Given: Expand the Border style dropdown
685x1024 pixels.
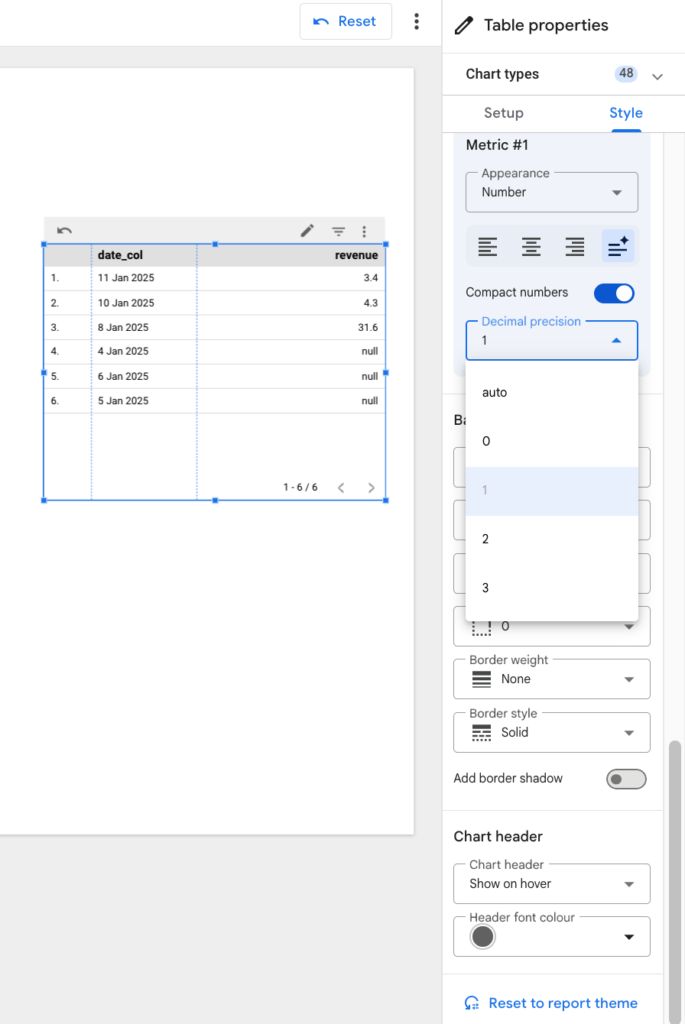Looking at the screenshot, I should point(551,733).
